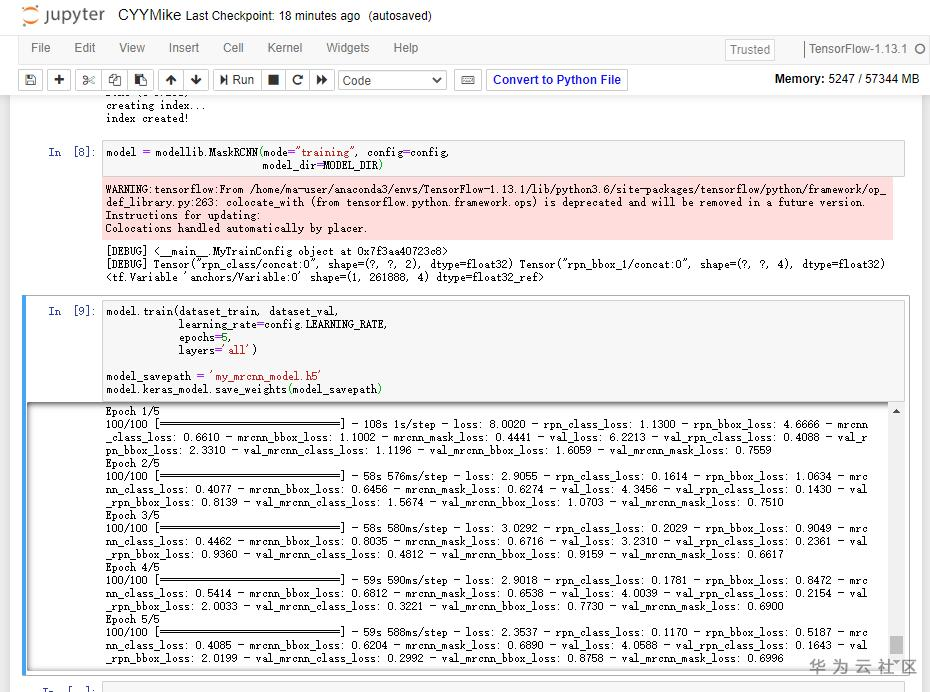Viewport: 930px width, 692px height.
Task: Click the TensorFlow-1.13.1 kernel name
Action: click(x=857, y=49)
